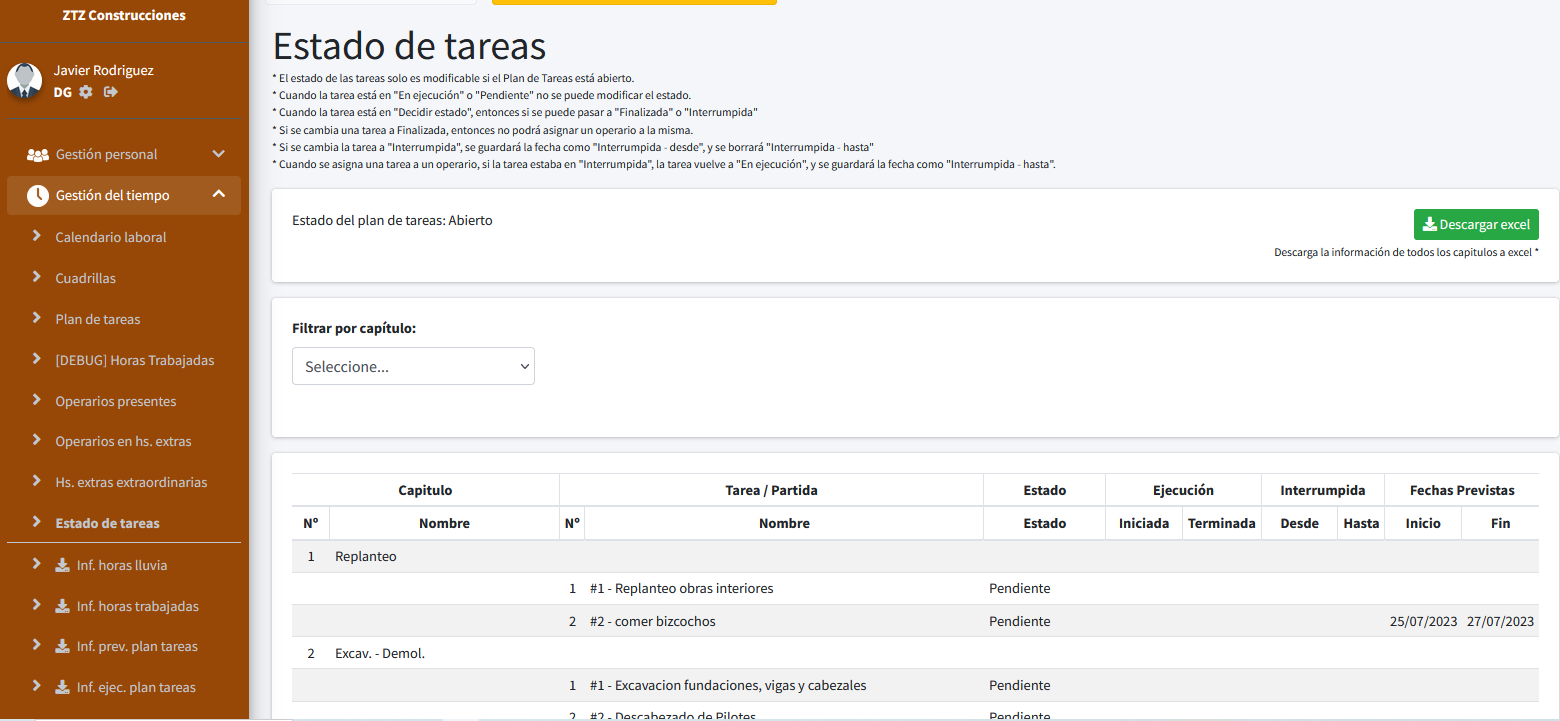Screen dimensions: 1560x721
Task: Click the Fechas Previstas column header
Action: point(1462,490)
